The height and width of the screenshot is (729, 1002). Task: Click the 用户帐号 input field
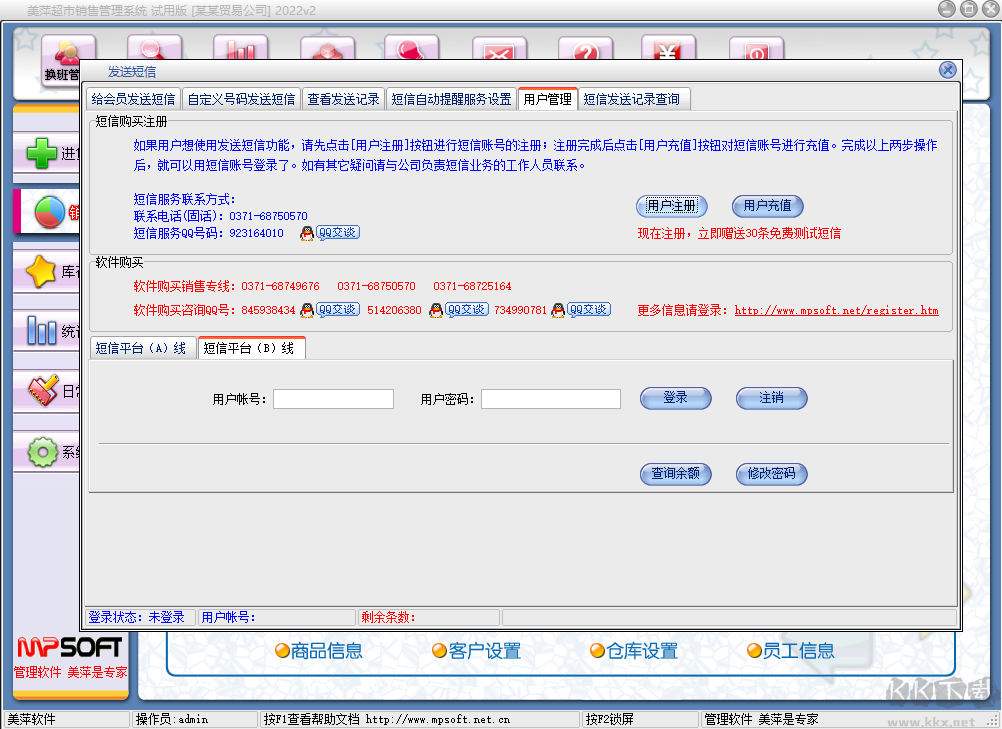tap(333, 399)
